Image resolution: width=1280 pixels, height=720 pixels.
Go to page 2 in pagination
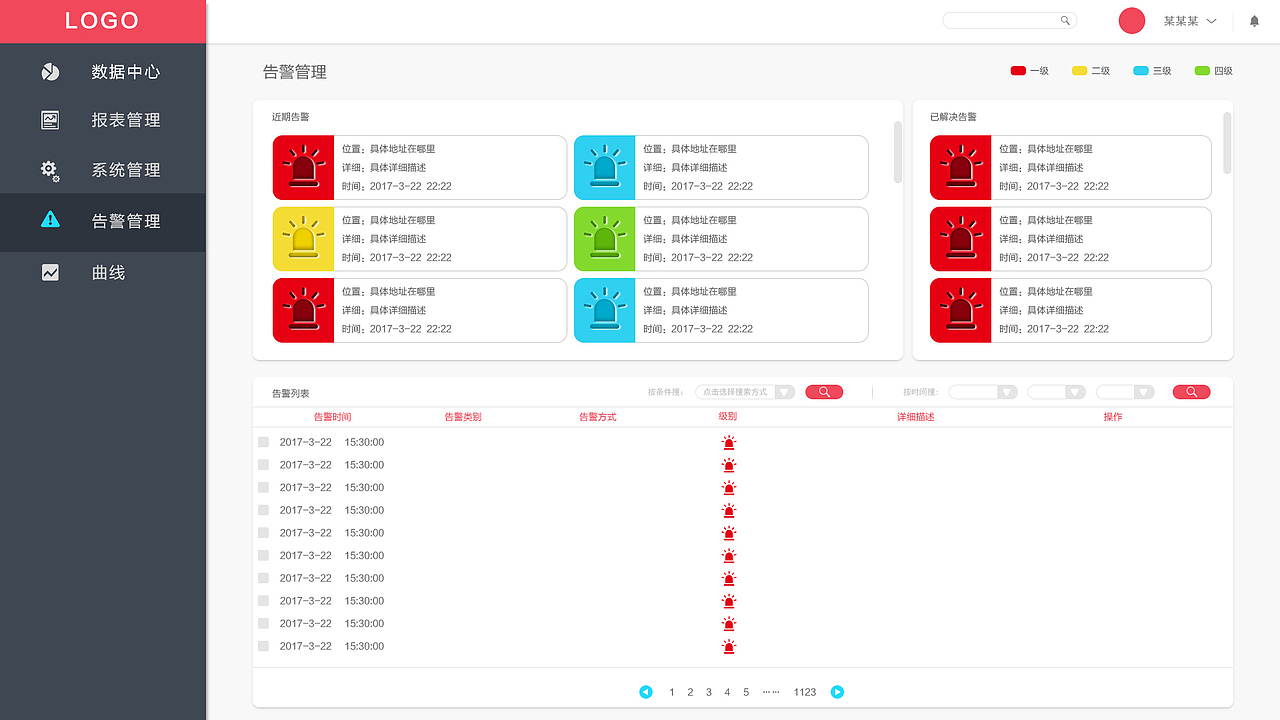[x=690, y=692]
